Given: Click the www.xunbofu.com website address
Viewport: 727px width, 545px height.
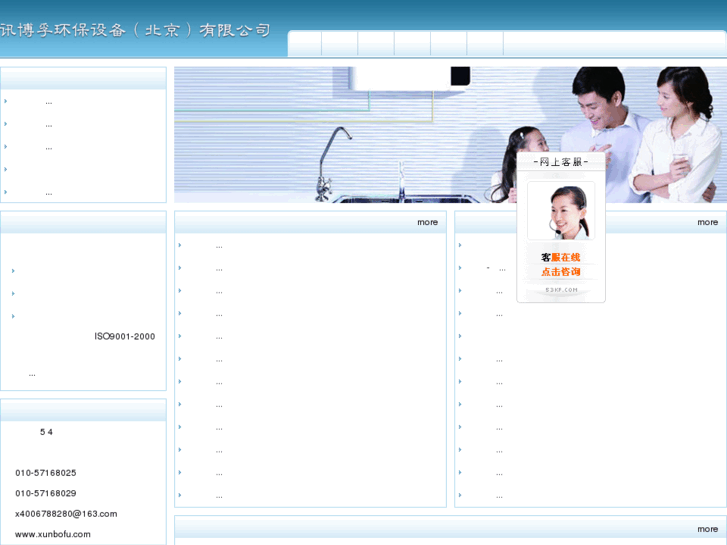Looking at the screenshot, I should click(53, 534).
